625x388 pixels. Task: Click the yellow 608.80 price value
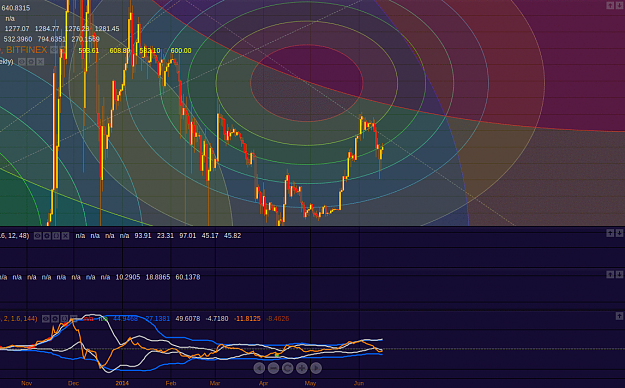pos(120,51)
